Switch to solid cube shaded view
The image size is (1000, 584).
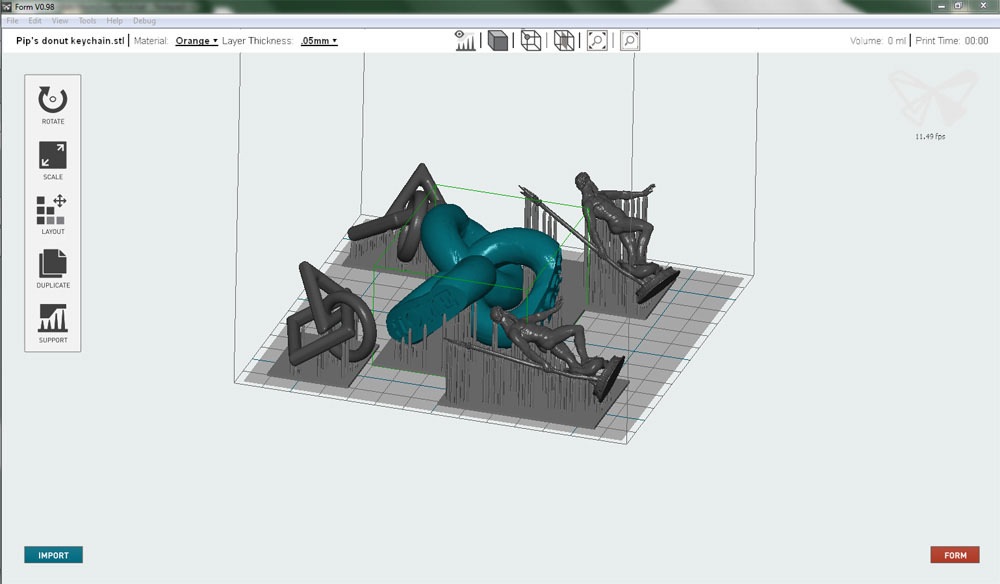pos(497,41)
